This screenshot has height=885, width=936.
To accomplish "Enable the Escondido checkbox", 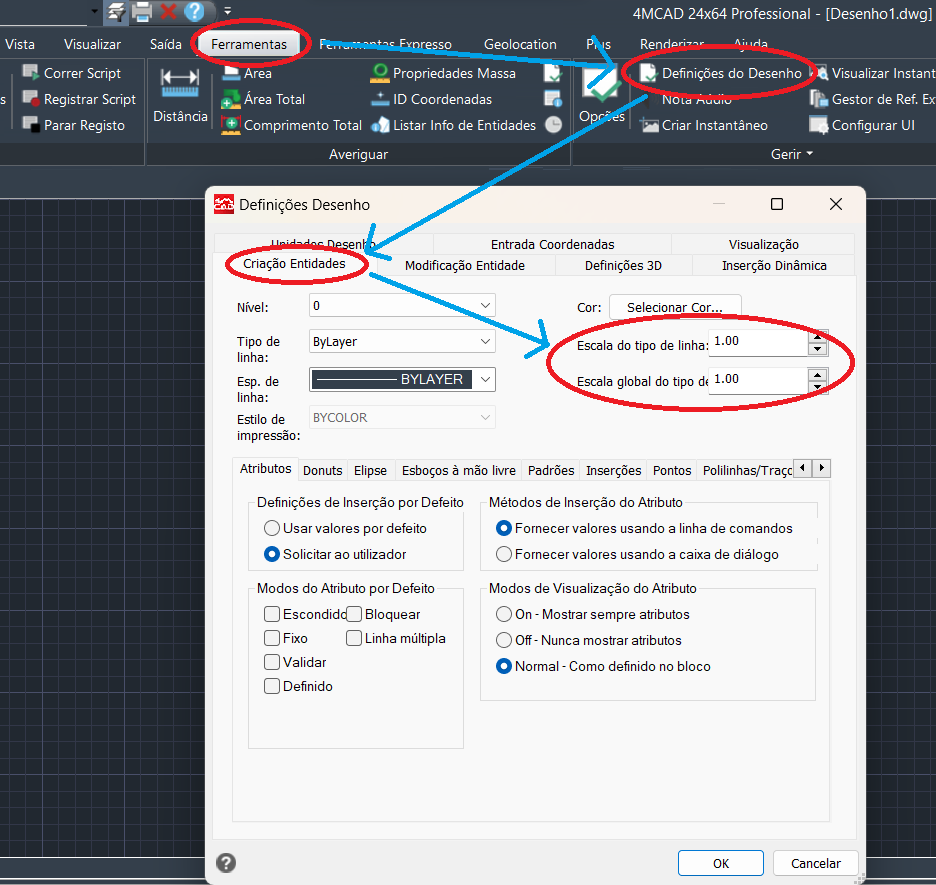I will pos(272,614).
